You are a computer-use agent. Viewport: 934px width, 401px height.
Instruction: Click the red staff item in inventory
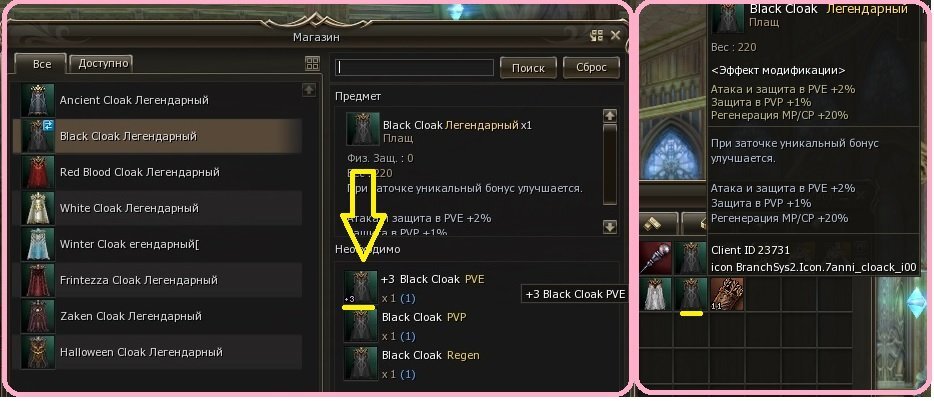pyautogui.click(x=656, y=258)
